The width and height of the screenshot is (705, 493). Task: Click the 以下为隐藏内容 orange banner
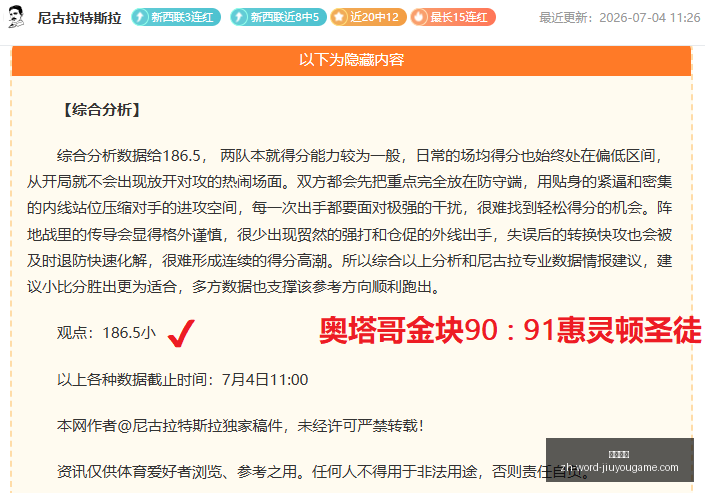tap(351, 60)
